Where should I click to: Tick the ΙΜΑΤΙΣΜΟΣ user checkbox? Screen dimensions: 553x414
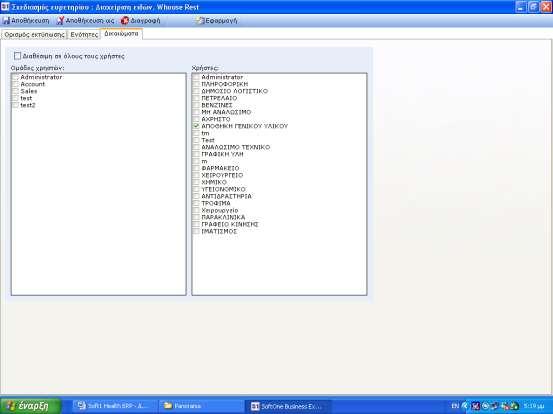196,231
